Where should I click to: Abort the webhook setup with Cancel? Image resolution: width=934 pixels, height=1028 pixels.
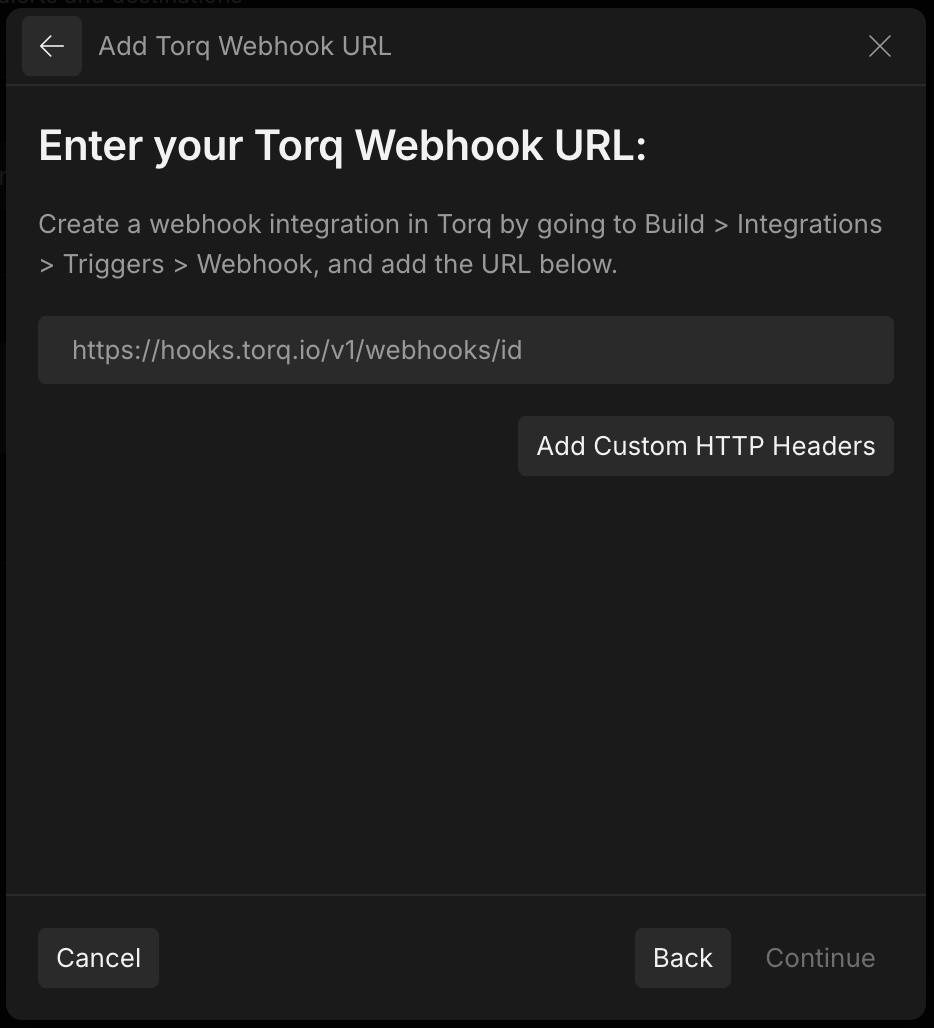click(x=98, y=958)
